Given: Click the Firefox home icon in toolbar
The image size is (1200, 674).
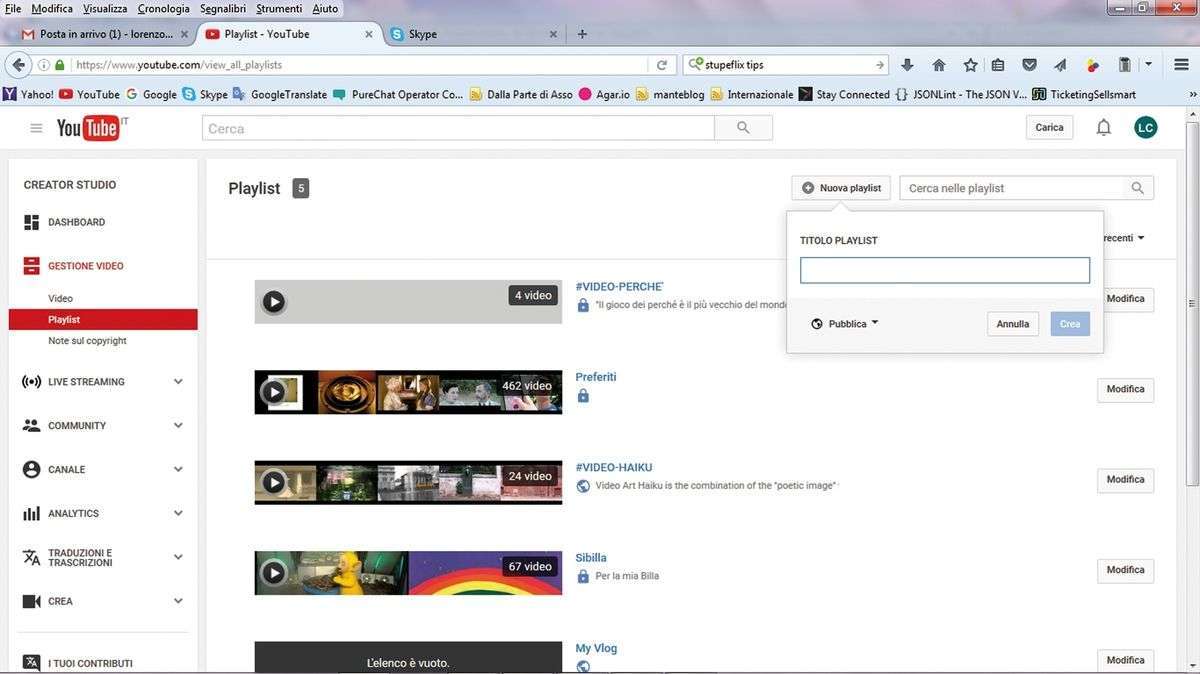Looking at the screenshot, I should coord(939,65).
